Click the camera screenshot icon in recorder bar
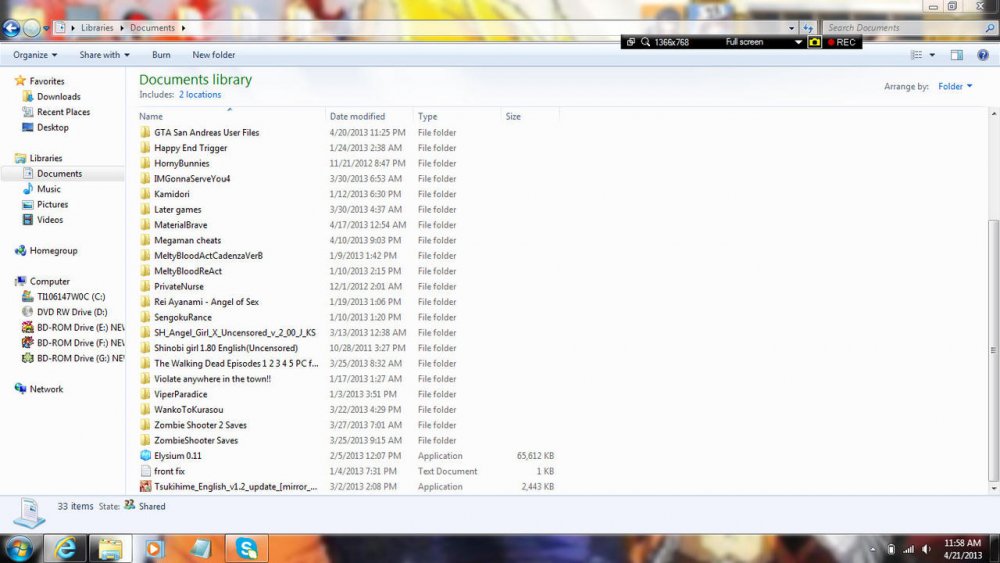 click(x=814, y=42)
